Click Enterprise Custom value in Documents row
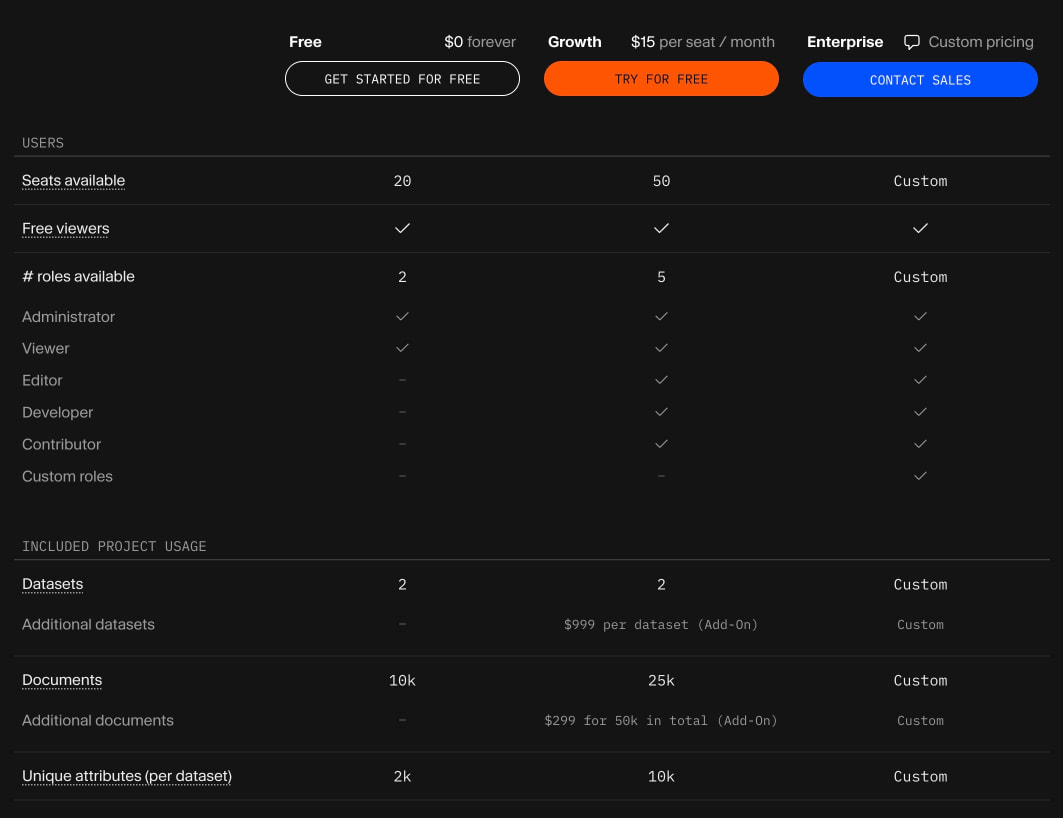Image resolution: width=1063 pixels, height=818 pixels. (x=920, y=680)
